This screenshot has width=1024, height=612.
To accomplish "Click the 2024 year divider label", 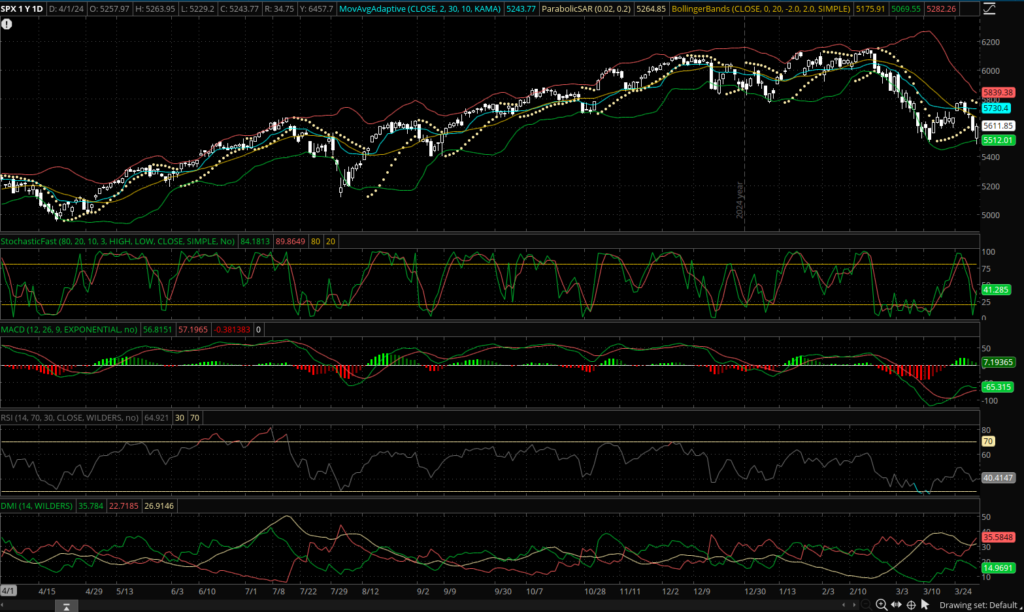I will 739,200.
